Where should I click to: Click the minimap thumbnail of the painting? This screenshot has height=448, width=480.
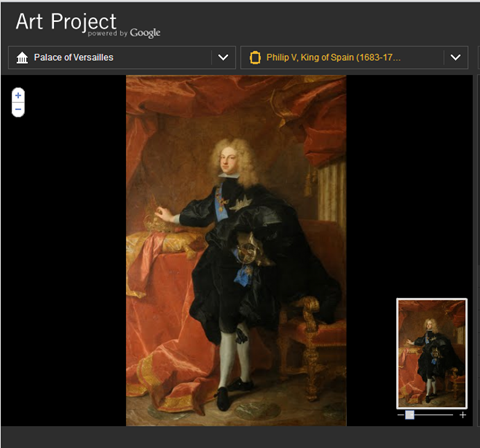[432, 353]
